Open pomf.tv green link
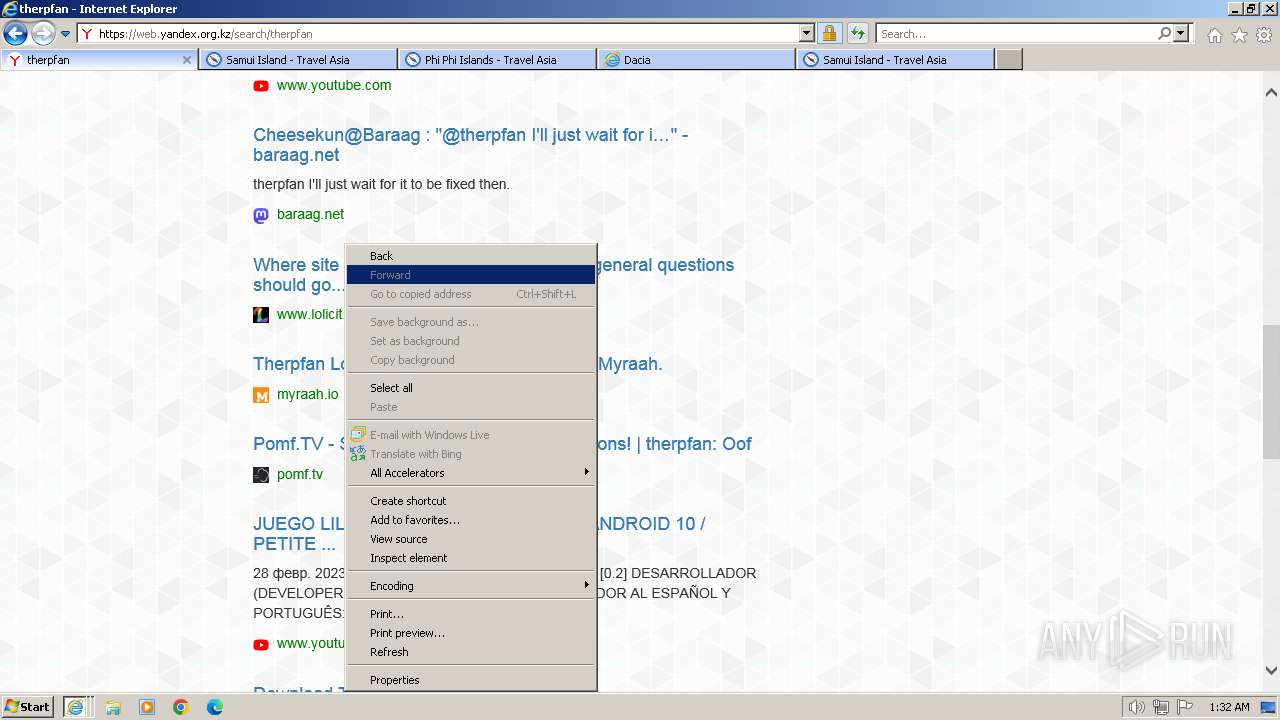The height and width of the screenshot is (720, 1280). point(300,474)
